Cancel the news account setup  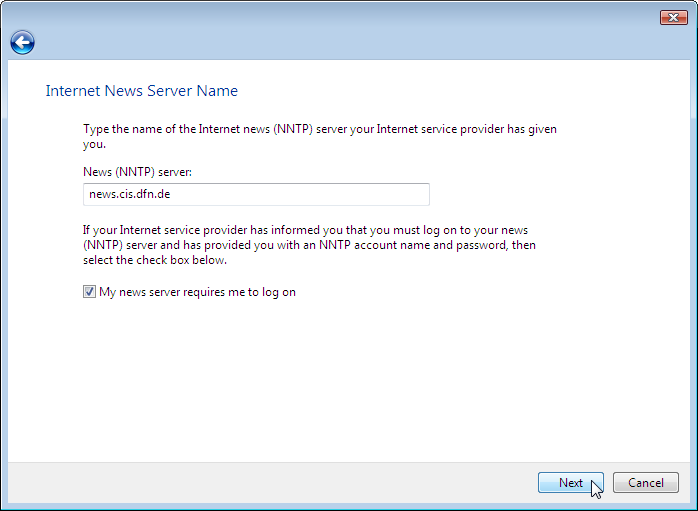click(645, 483)
